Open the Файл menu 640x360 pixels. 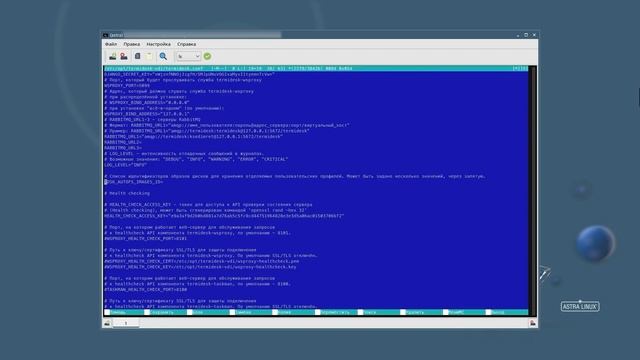click(x=111, y=44)
